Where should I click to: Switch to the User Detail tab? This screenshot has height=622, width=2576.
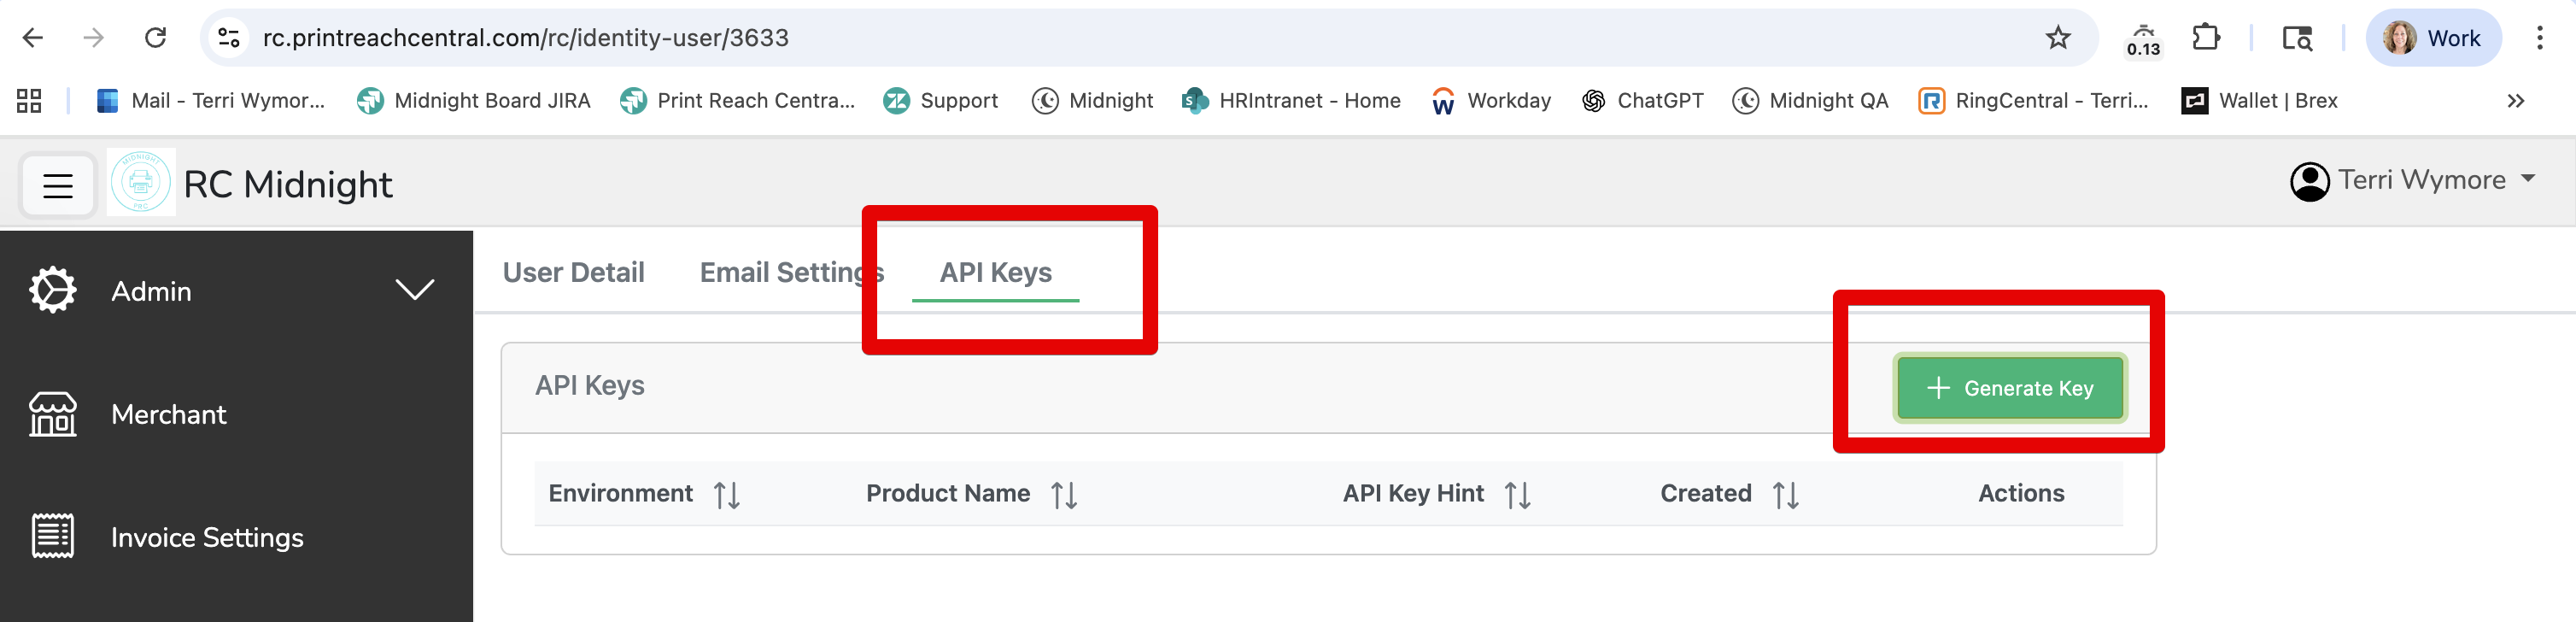pyautogui.click(x=573, y=273)
